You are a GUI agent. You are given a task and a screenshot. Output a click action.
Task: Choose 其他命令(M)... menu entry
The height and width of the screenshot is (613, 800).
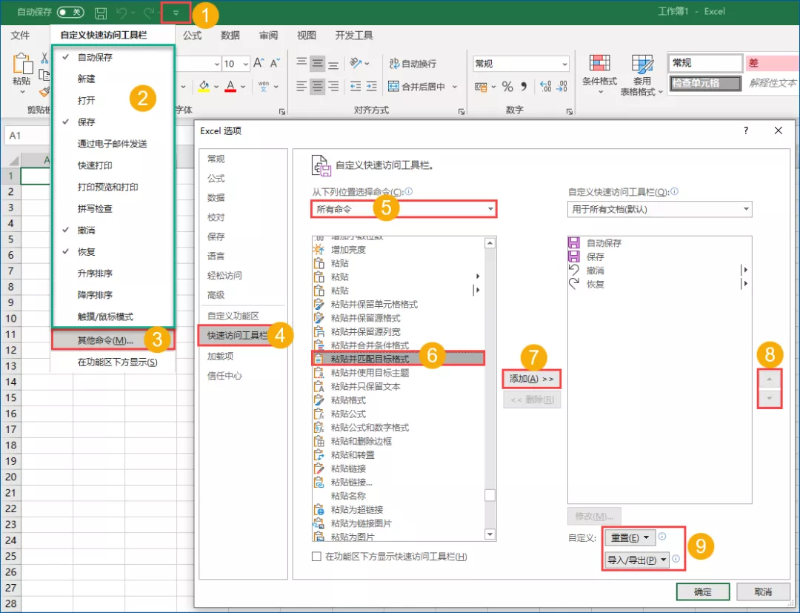113,340
